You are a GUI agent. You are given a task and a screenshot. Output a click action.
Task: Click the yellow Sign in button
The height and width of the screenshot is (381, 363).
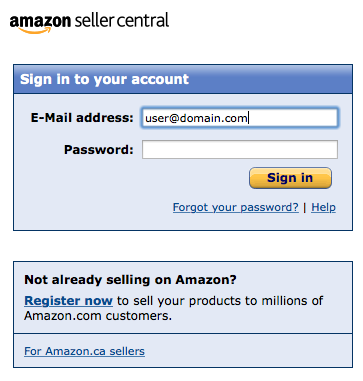click(x=290, y=178)
